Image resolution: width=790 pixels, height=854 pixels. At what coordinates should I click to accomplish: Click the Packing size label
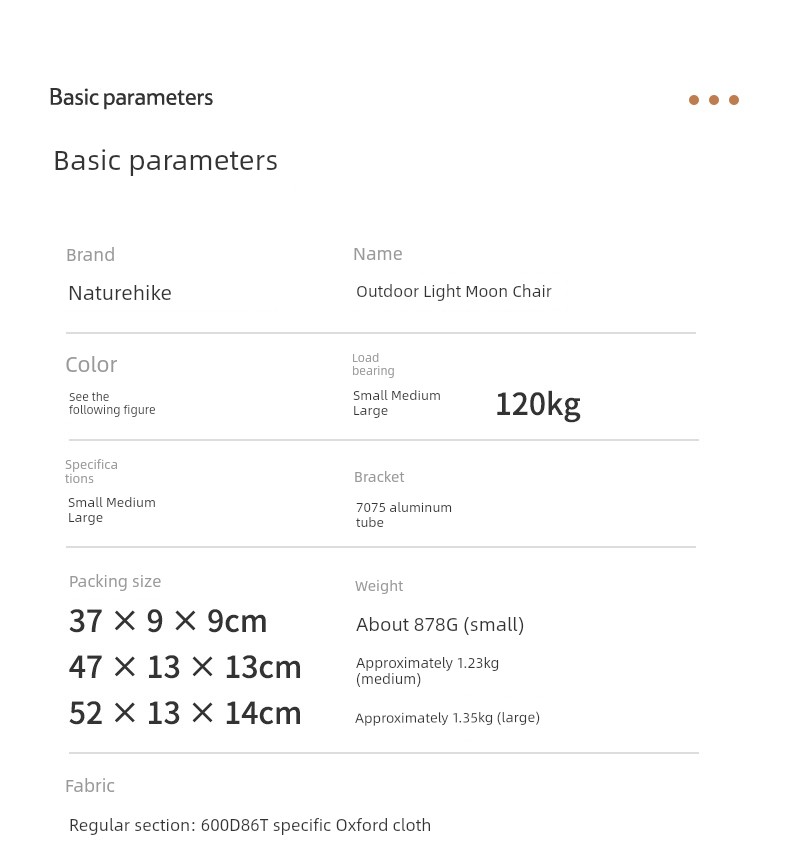point(115,582)
